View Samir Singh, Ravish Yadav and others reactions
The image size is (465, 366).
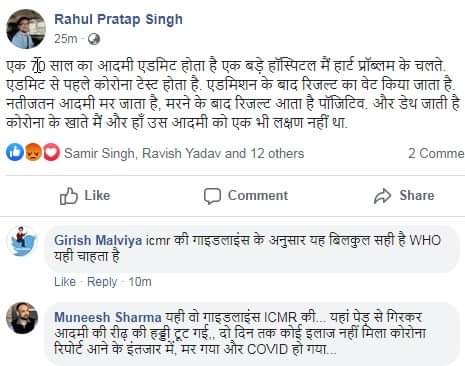pos(184,153)
